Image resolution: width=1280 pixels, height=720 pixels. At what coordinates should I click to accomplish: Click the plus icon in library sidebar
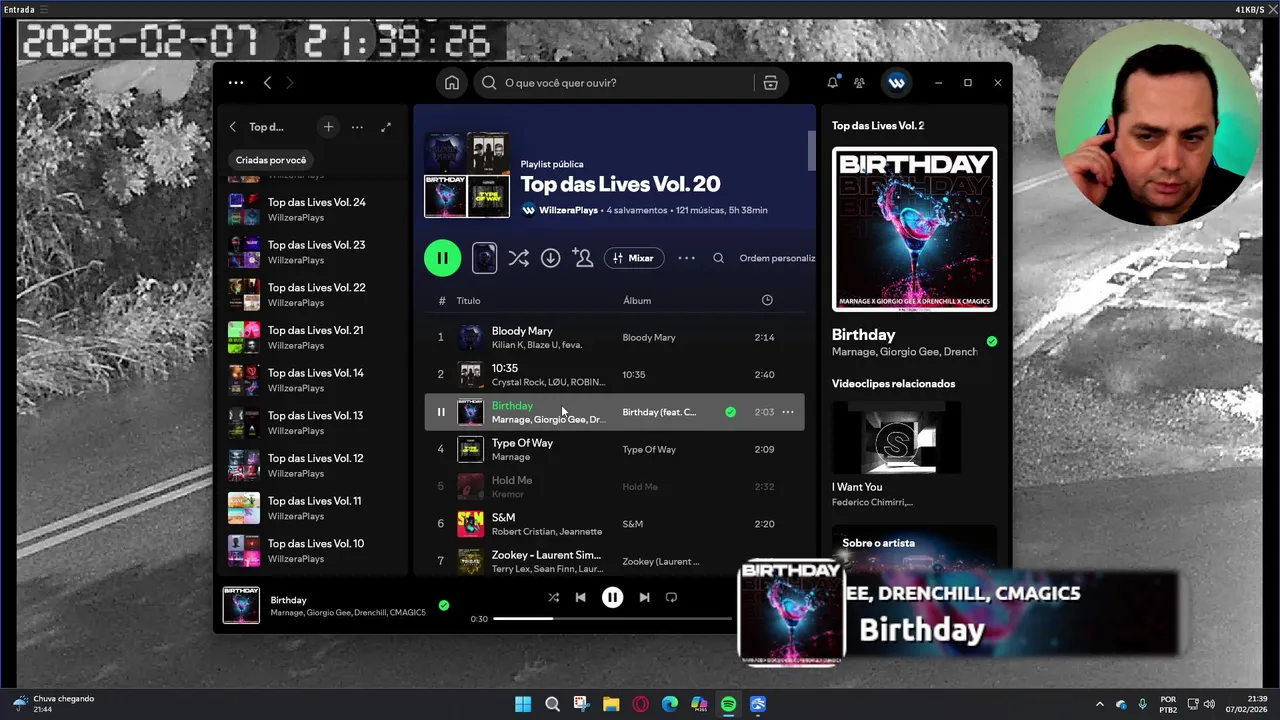(x=328, y=127)
